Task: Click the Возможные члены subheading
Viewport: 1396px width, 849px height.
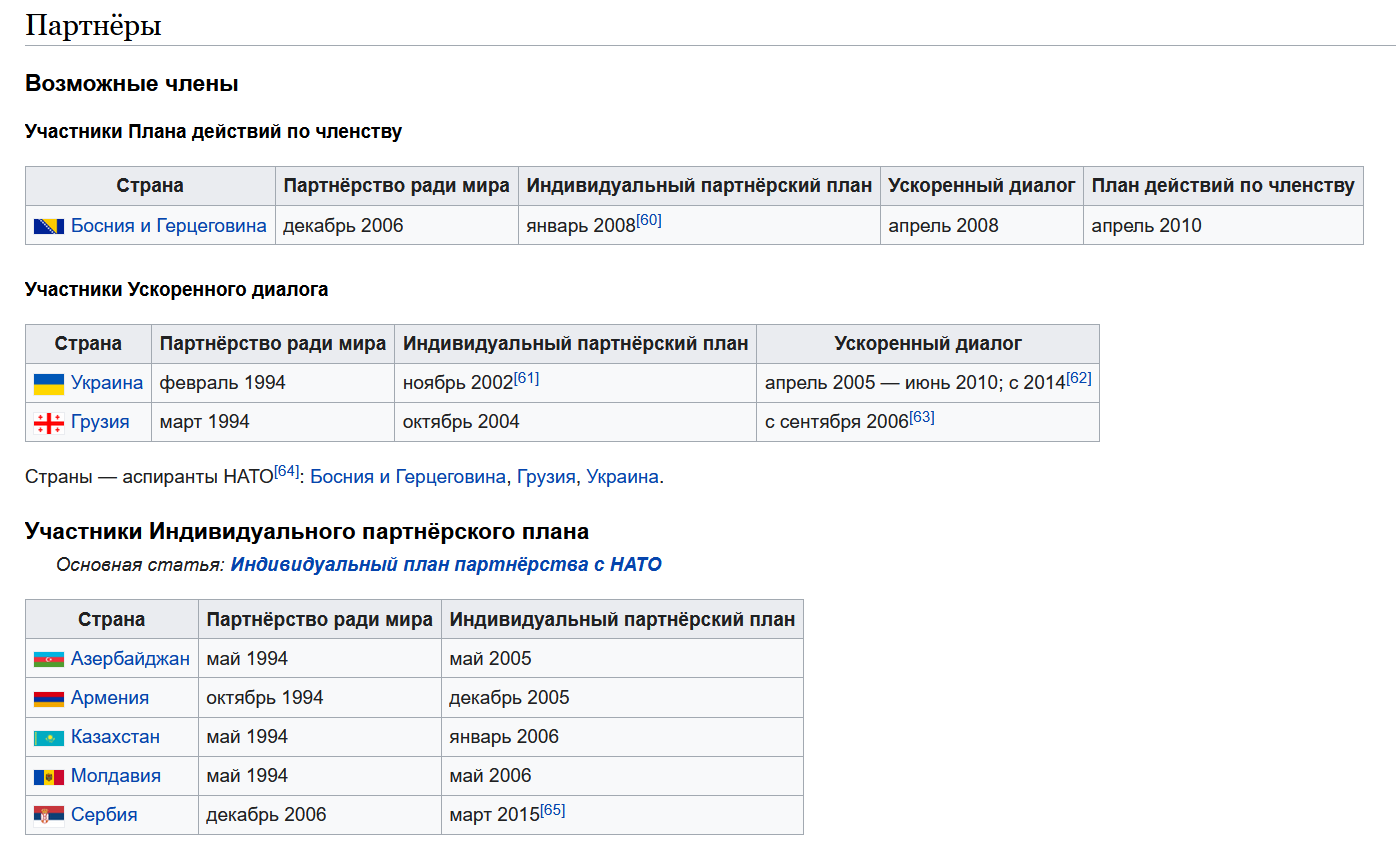Action: pyautogui.click(x=131, y=84)
